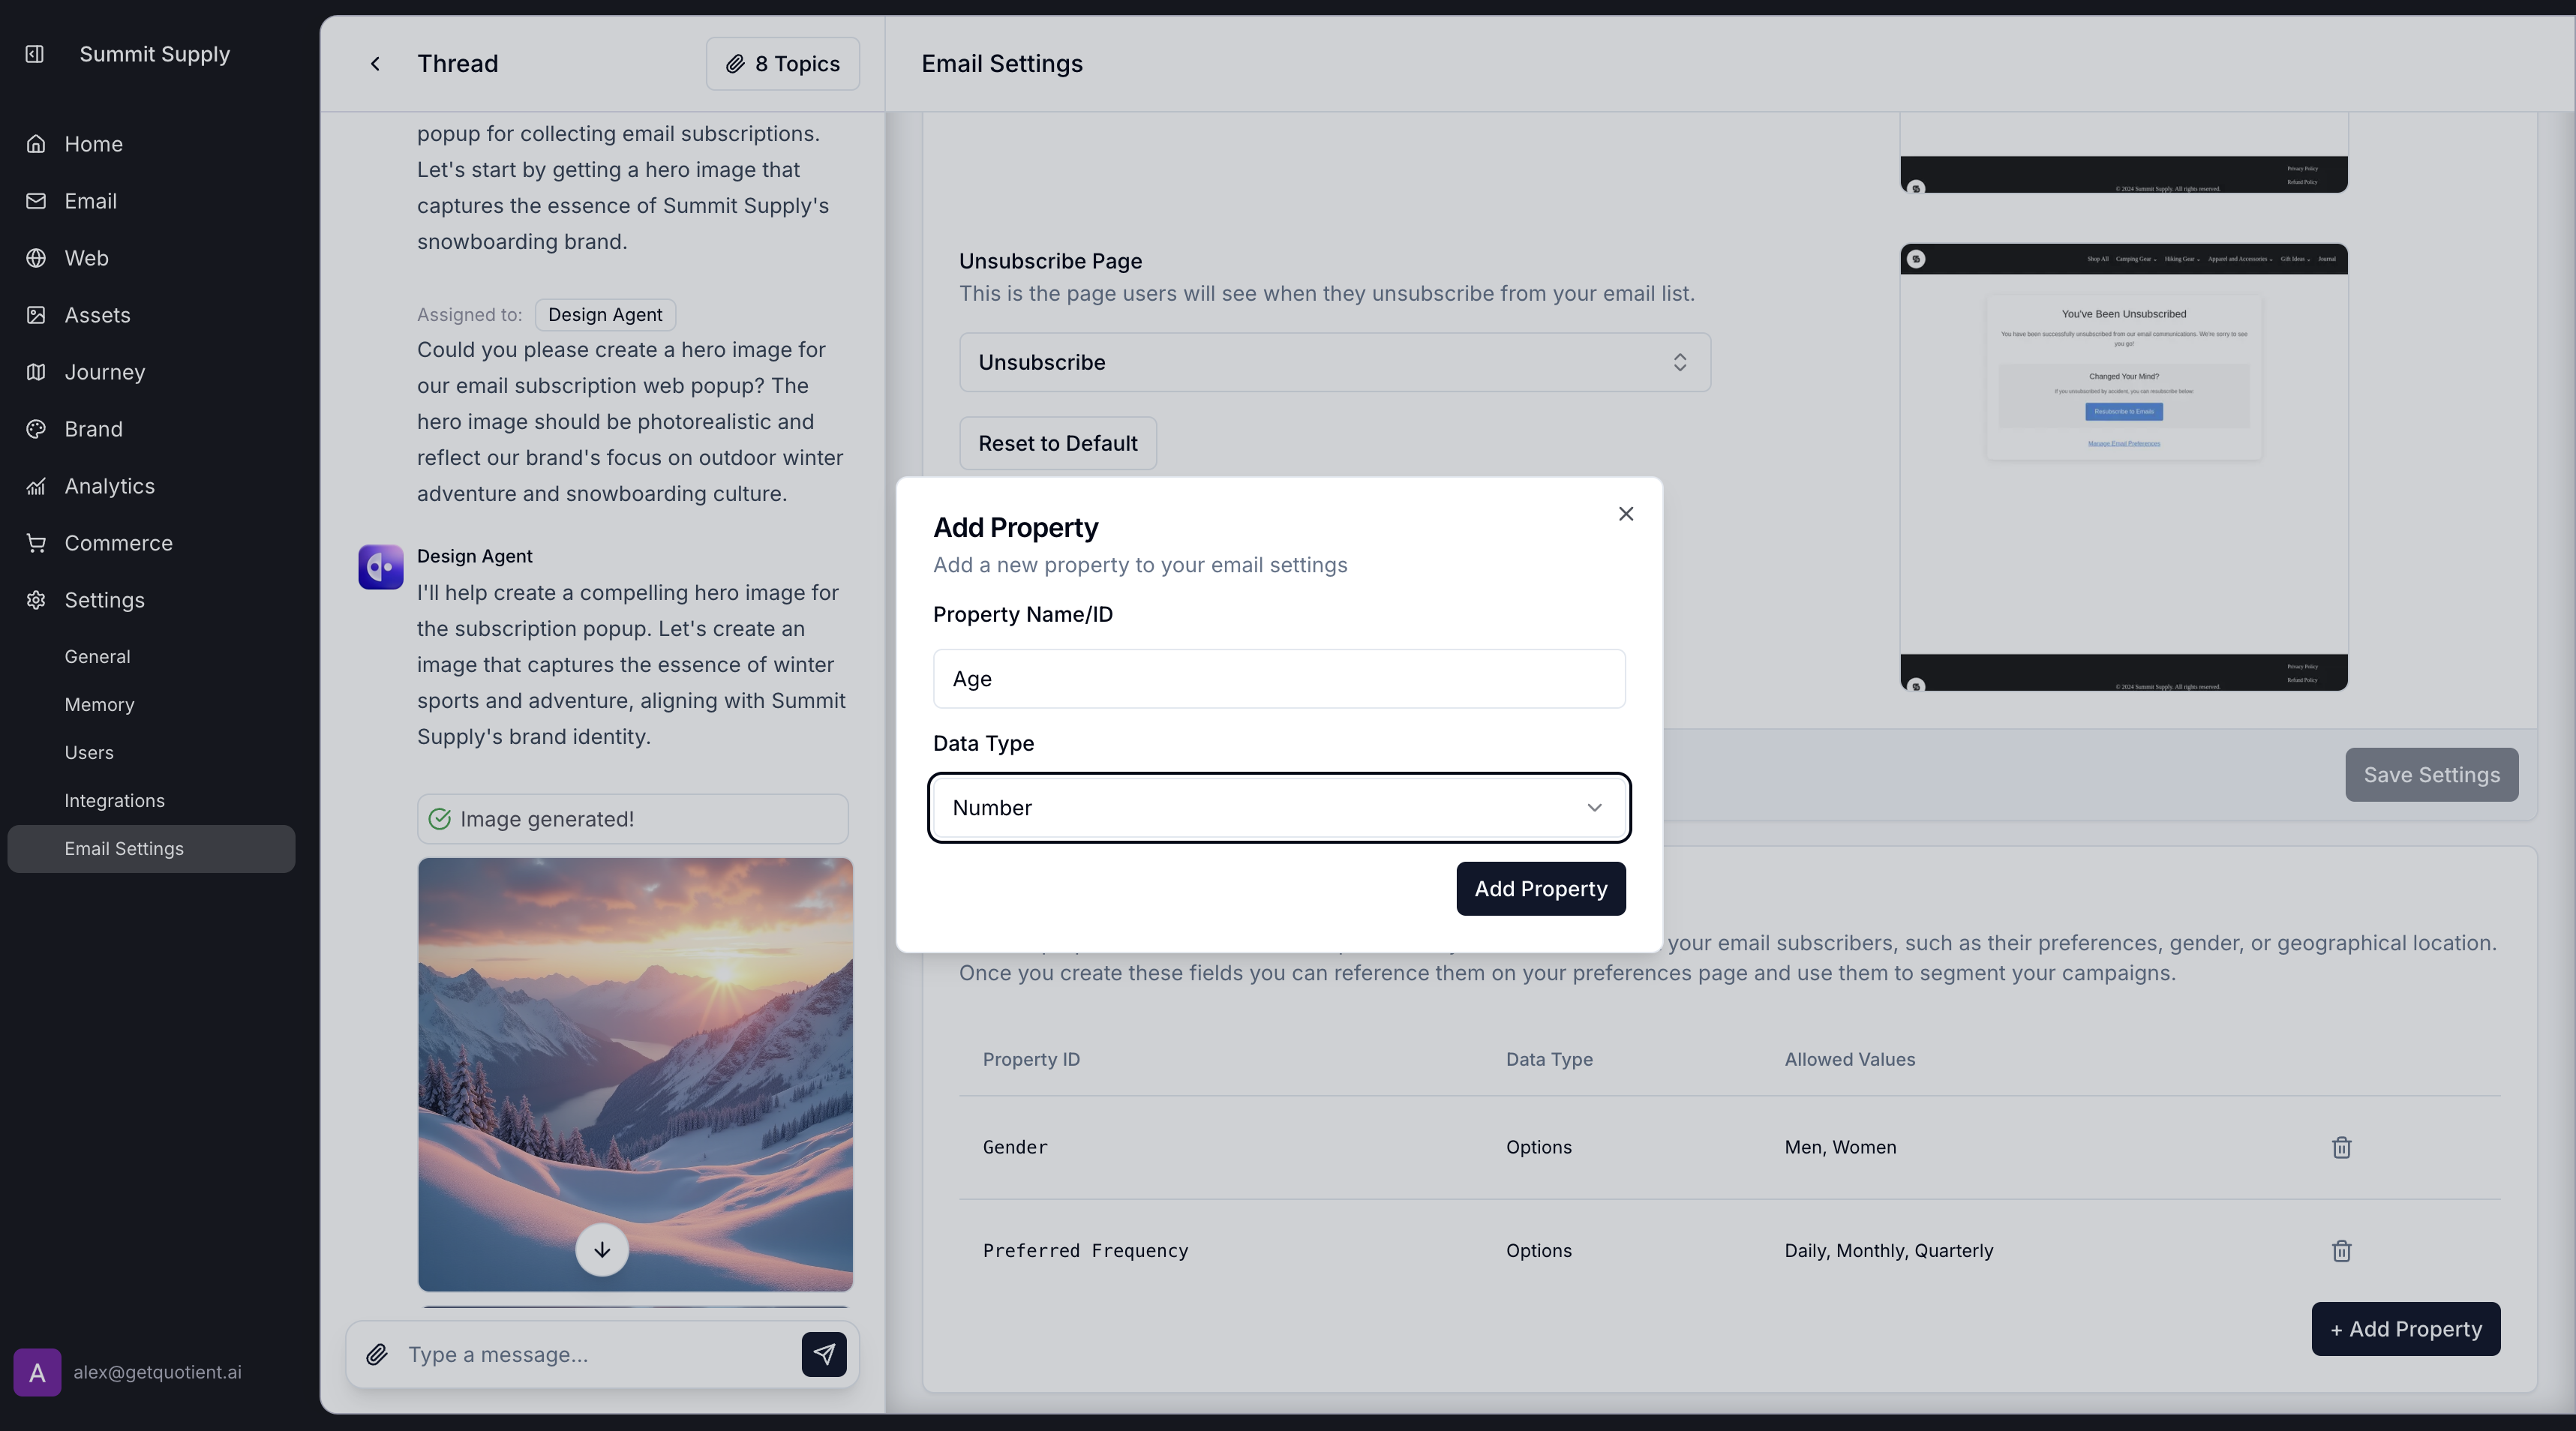Open Analytics from the sidebar
The height and width of the screenshot is (1431, 2576).
[36, 486]
